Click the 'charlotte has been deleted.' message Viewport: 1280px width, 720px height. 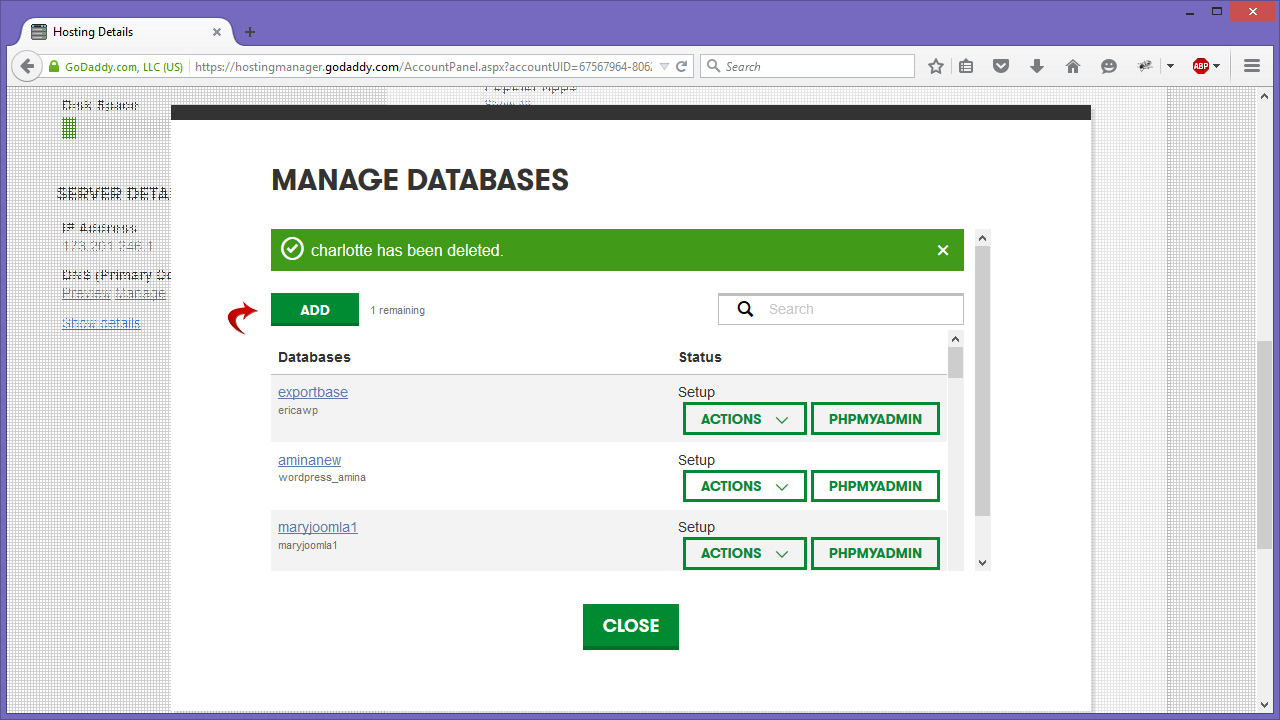(407, 250)
